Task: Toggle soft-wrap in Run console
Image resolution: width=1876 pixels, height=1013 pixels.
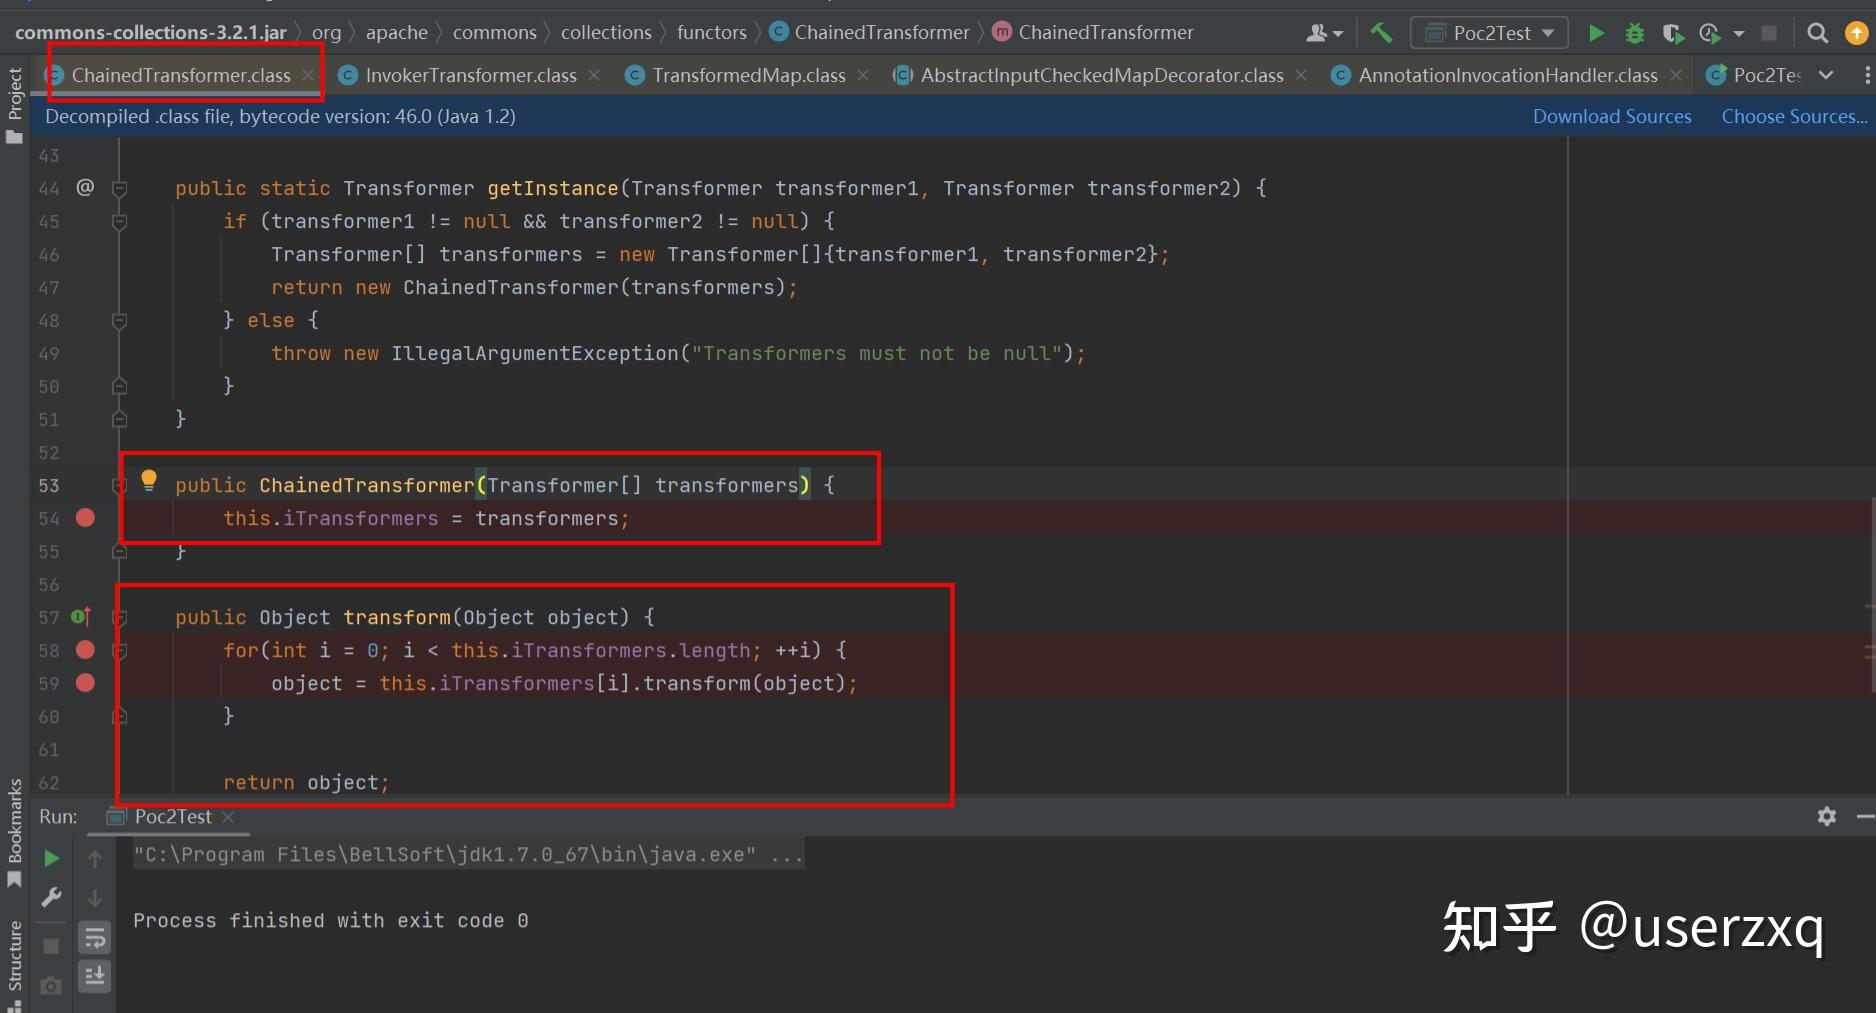Action: pos(95,937)
